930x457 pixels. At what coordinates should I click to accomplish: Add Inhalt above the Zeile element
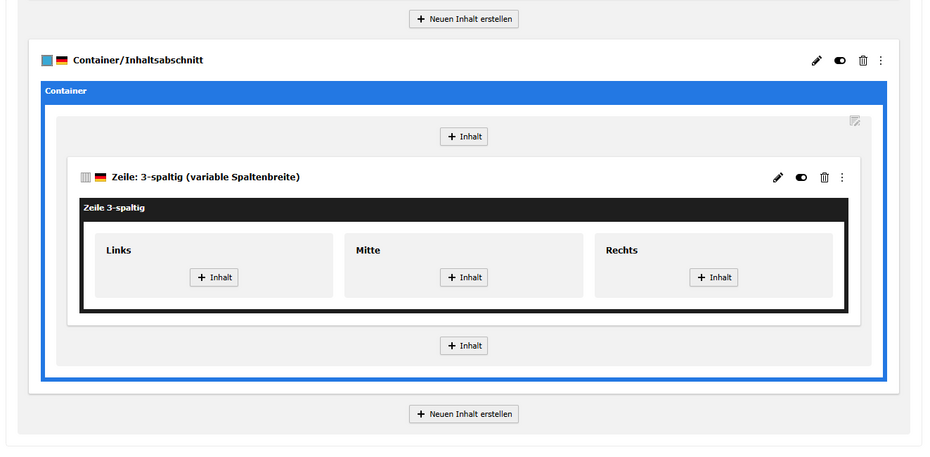pyautogui.click(x=464, y=137)
